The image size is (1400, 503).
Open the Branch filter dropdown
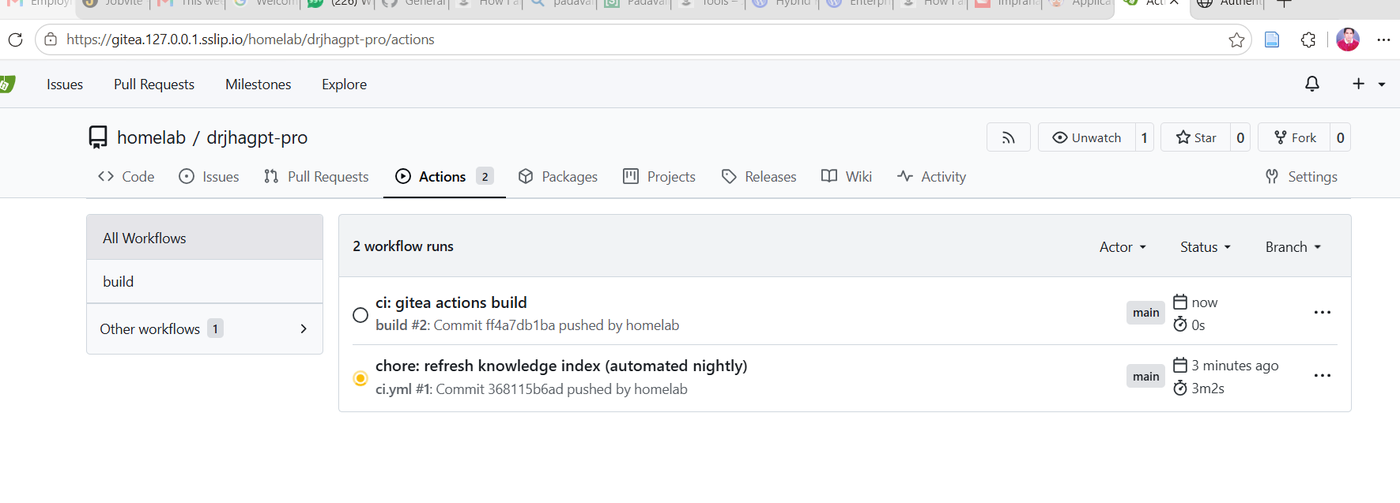point(1293,247)
